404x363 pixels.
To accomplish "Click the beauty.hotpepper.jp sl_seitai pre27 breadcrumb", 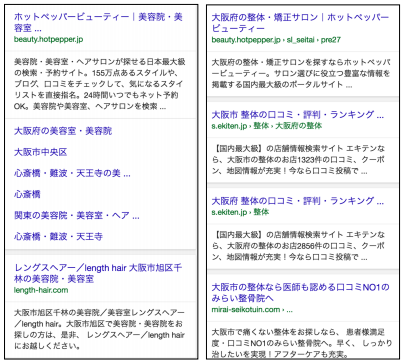I will pyautogui.click(x=276, y=40).
